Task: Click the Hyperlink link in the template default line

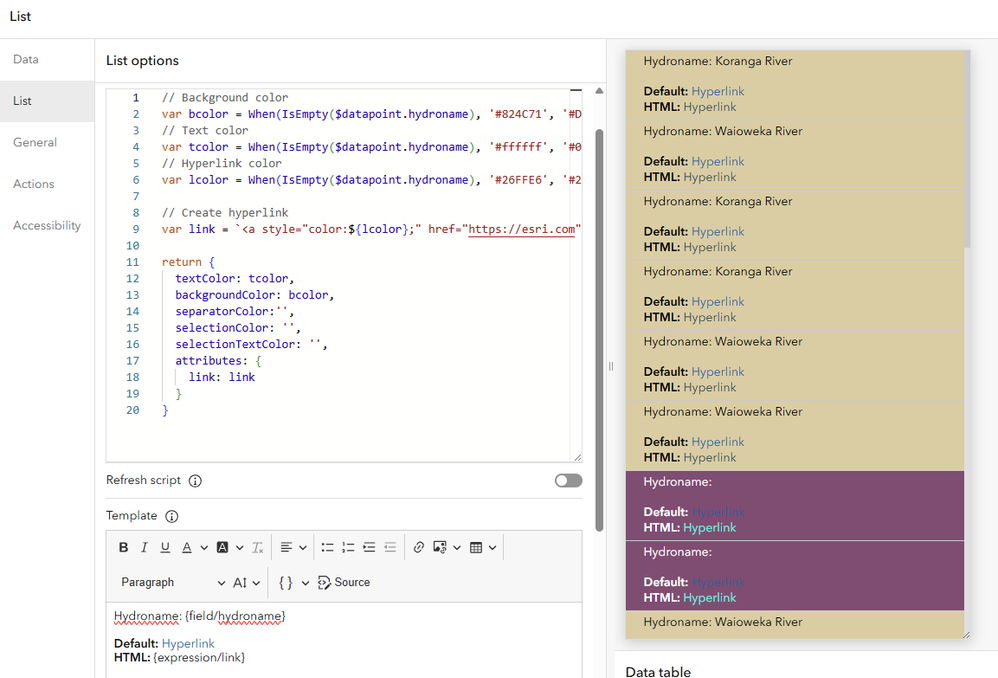Action: pyautogui.click(x=188, y=644)
